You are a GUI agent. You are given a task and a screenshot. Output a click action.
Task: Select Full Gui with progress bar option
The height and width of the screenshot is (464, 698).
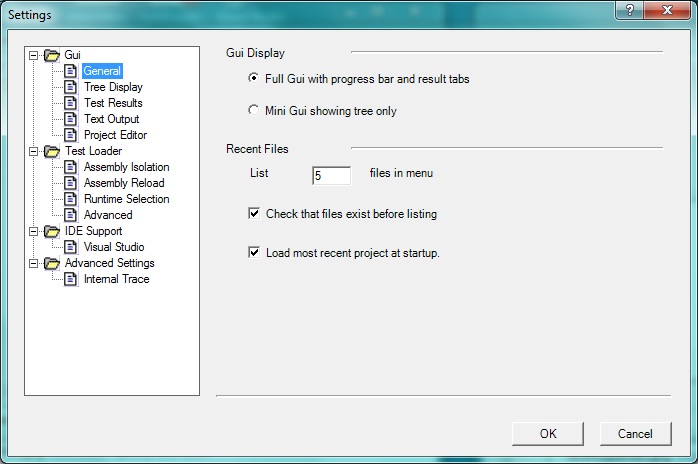point(253,79)
